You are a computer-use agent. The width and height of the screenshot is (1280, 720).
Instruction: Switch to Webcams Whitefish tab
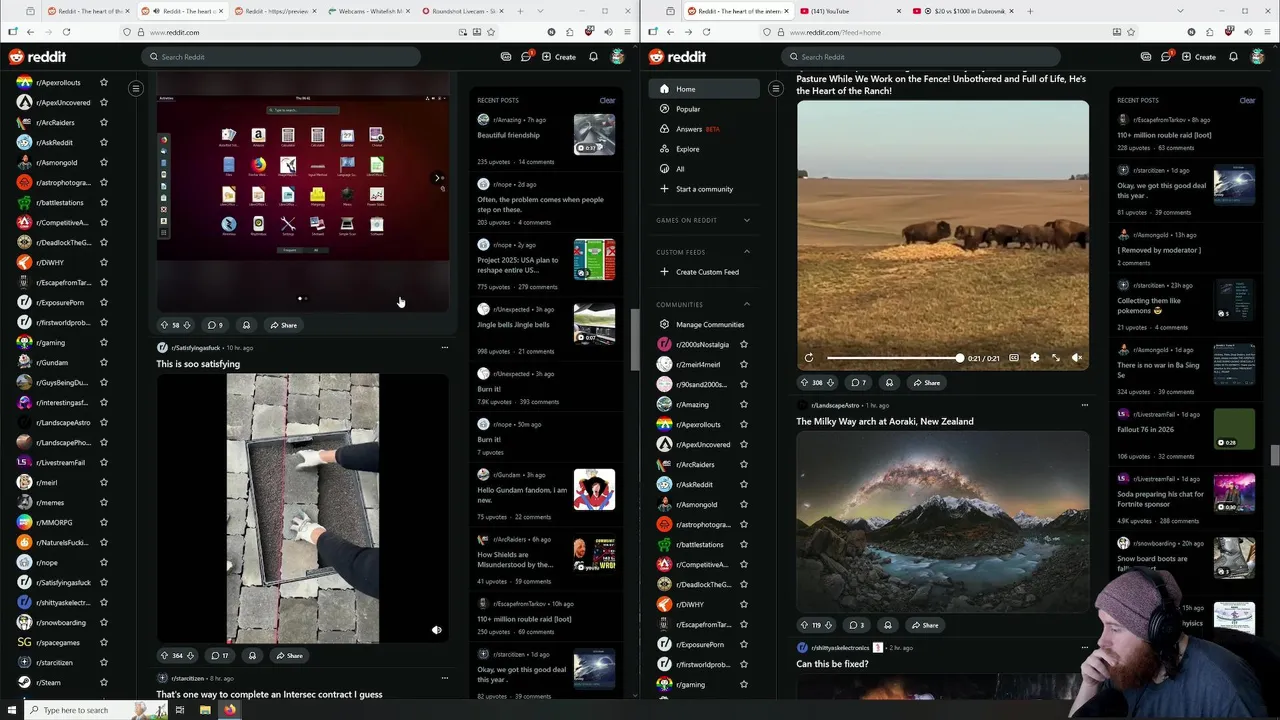click(x=370, y=11)
